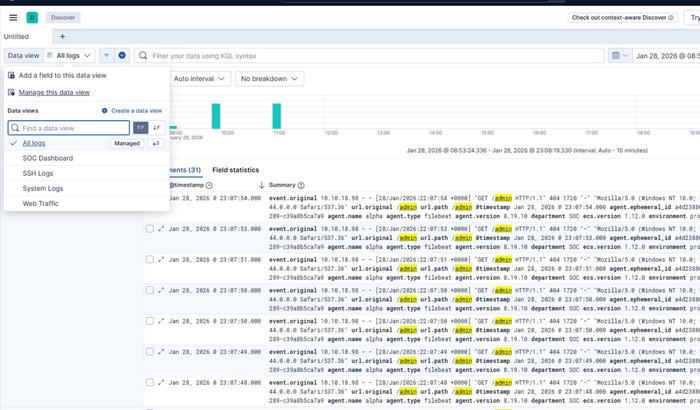
Task: Click the return arrow icon beside Managed
Action: pos(156,143)
